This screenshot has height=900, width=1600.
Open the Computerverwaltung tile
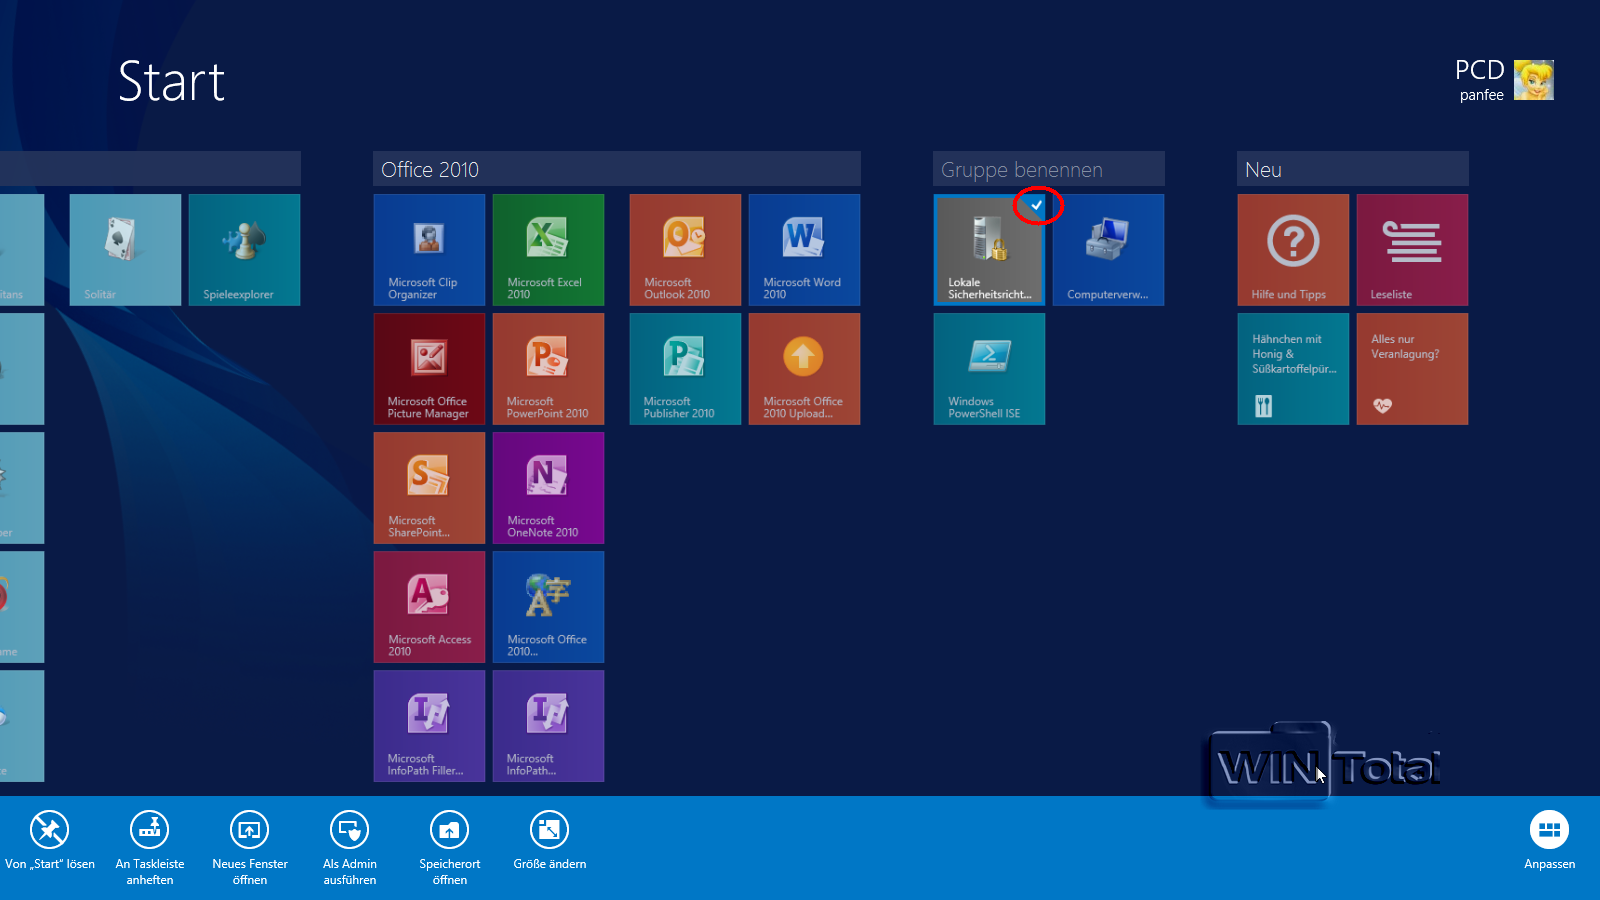1108,250
